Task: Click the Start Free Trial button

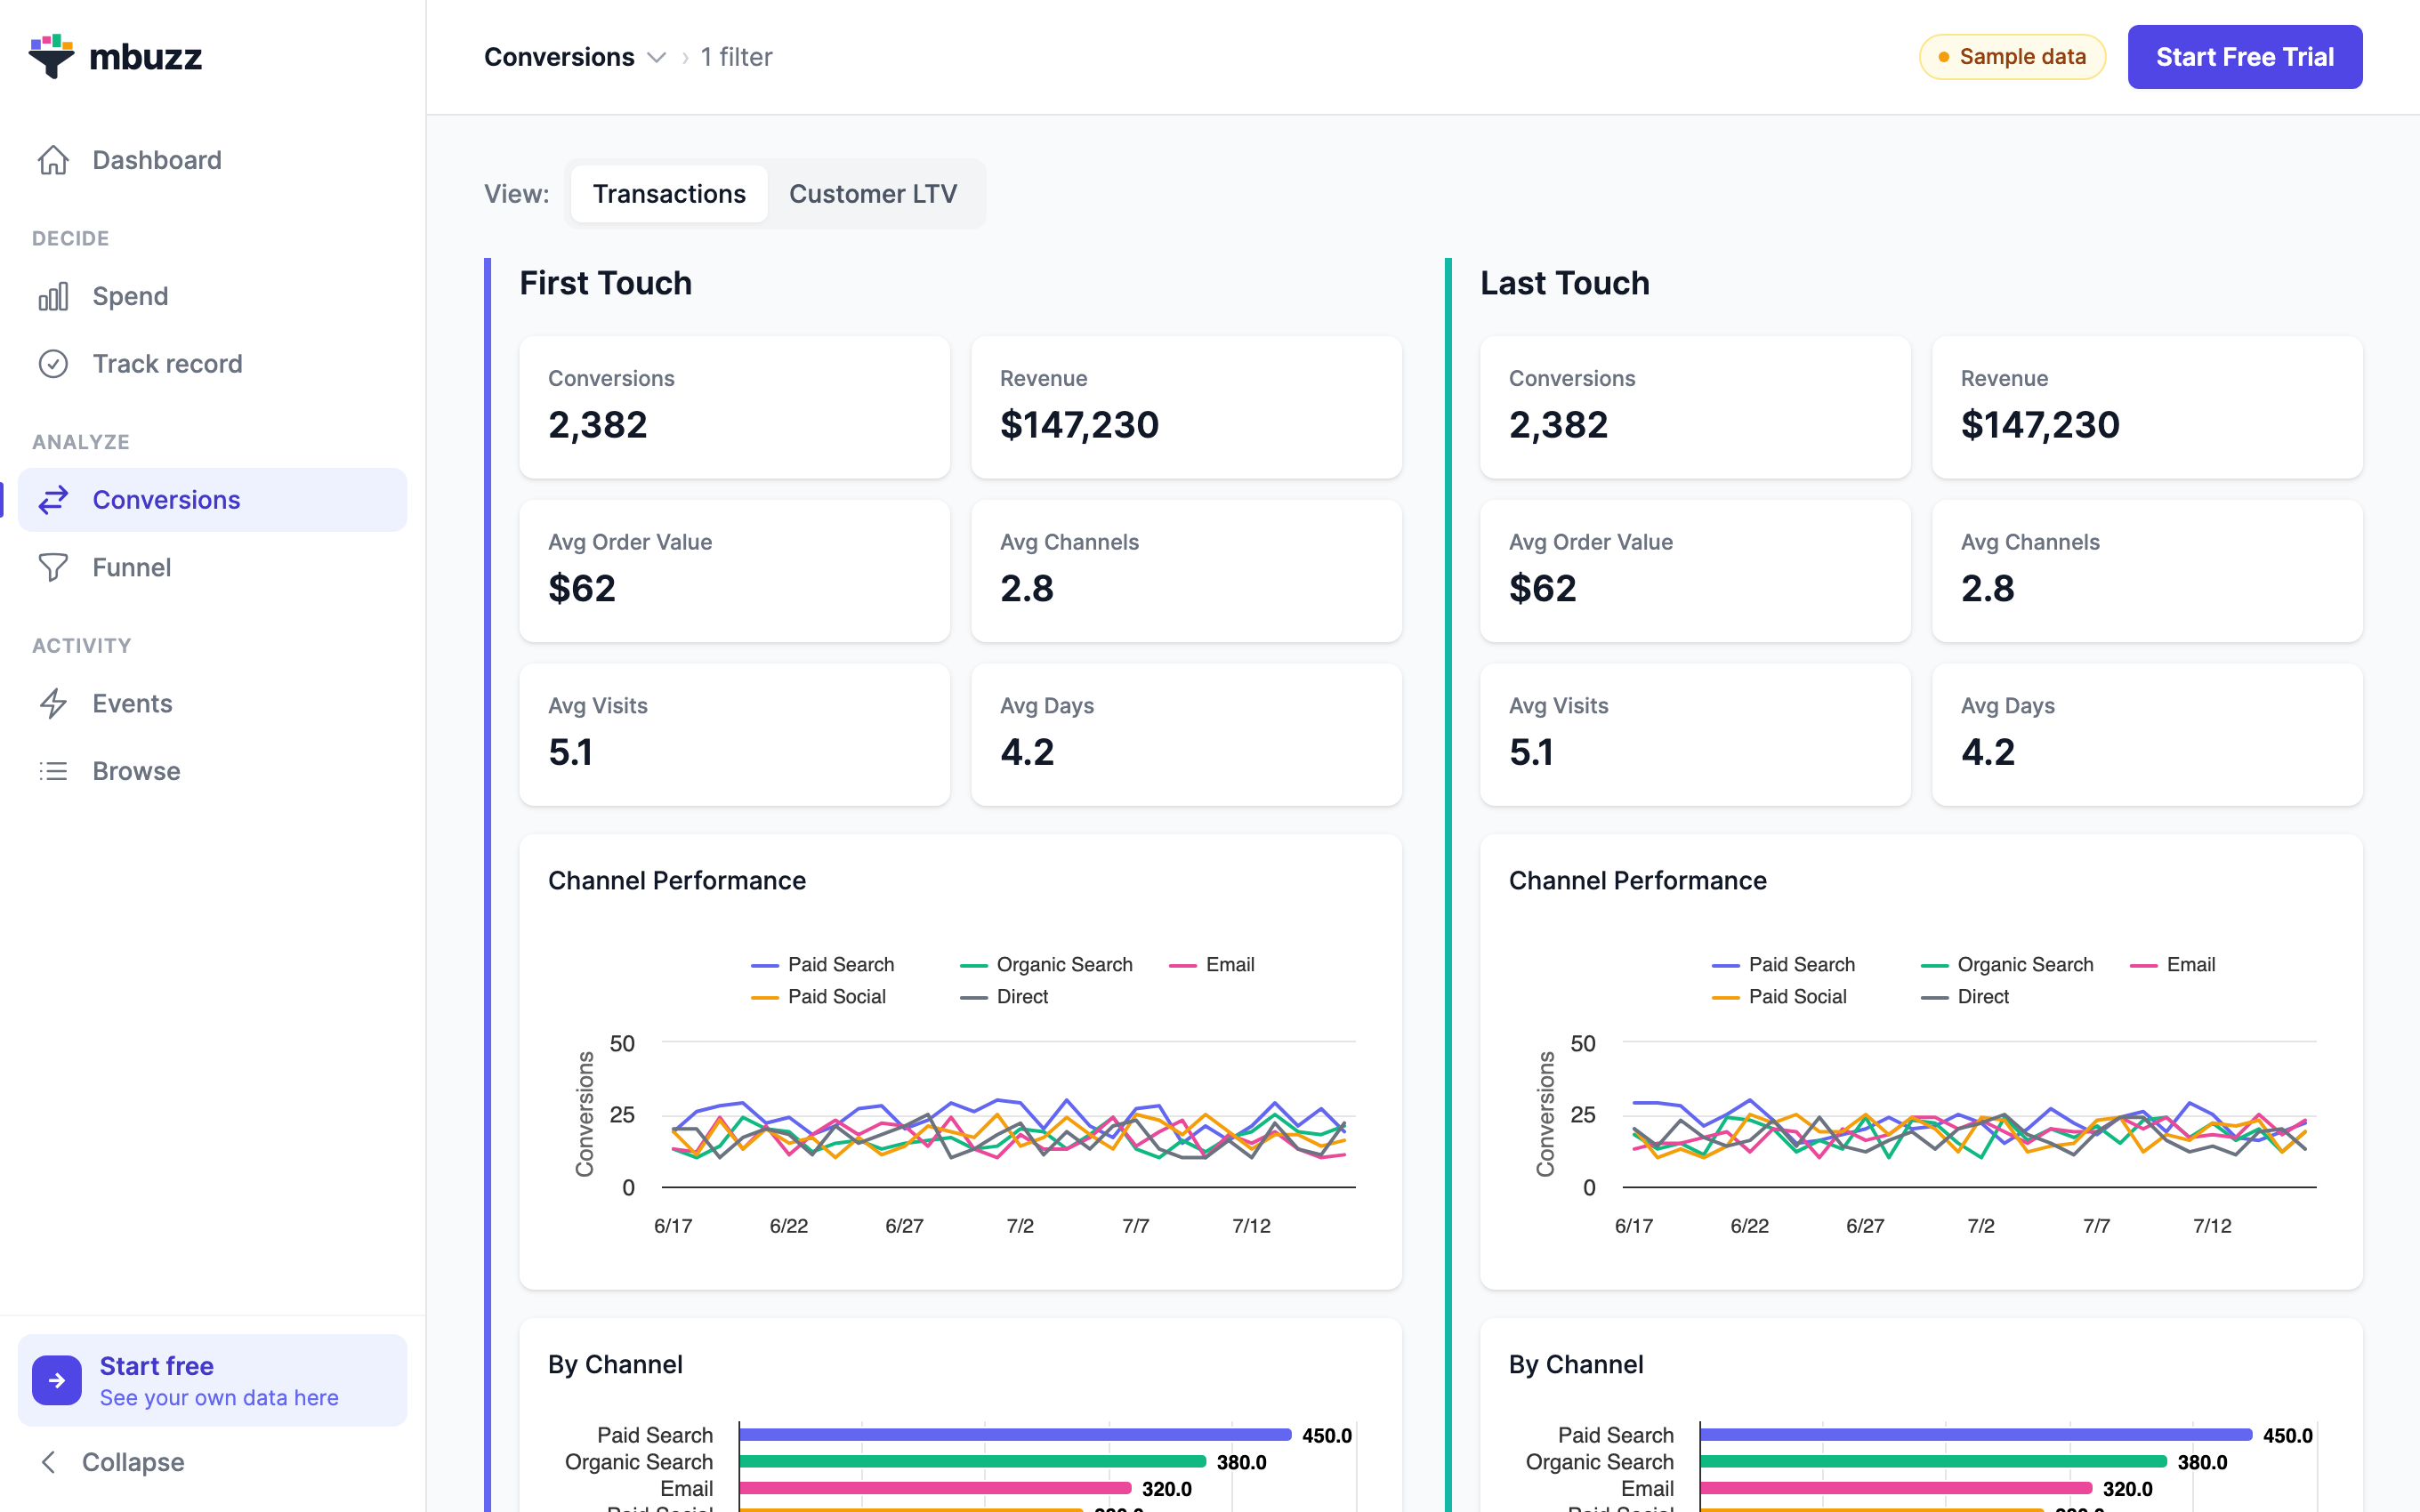Action: [x=2244, y=57]
